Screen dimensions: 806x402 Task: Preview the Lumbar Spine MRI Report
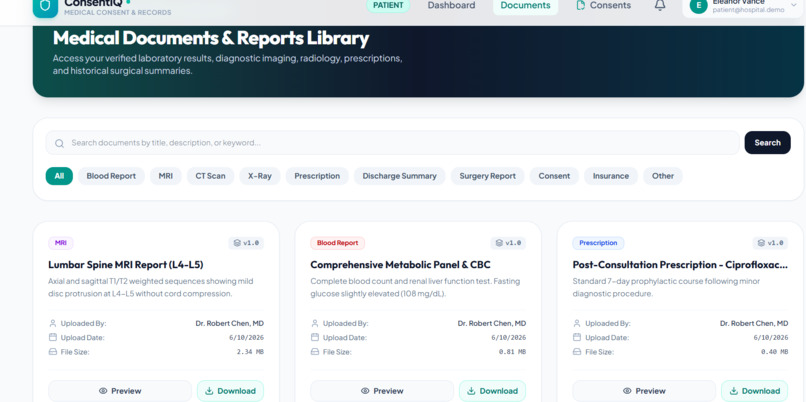120,391
